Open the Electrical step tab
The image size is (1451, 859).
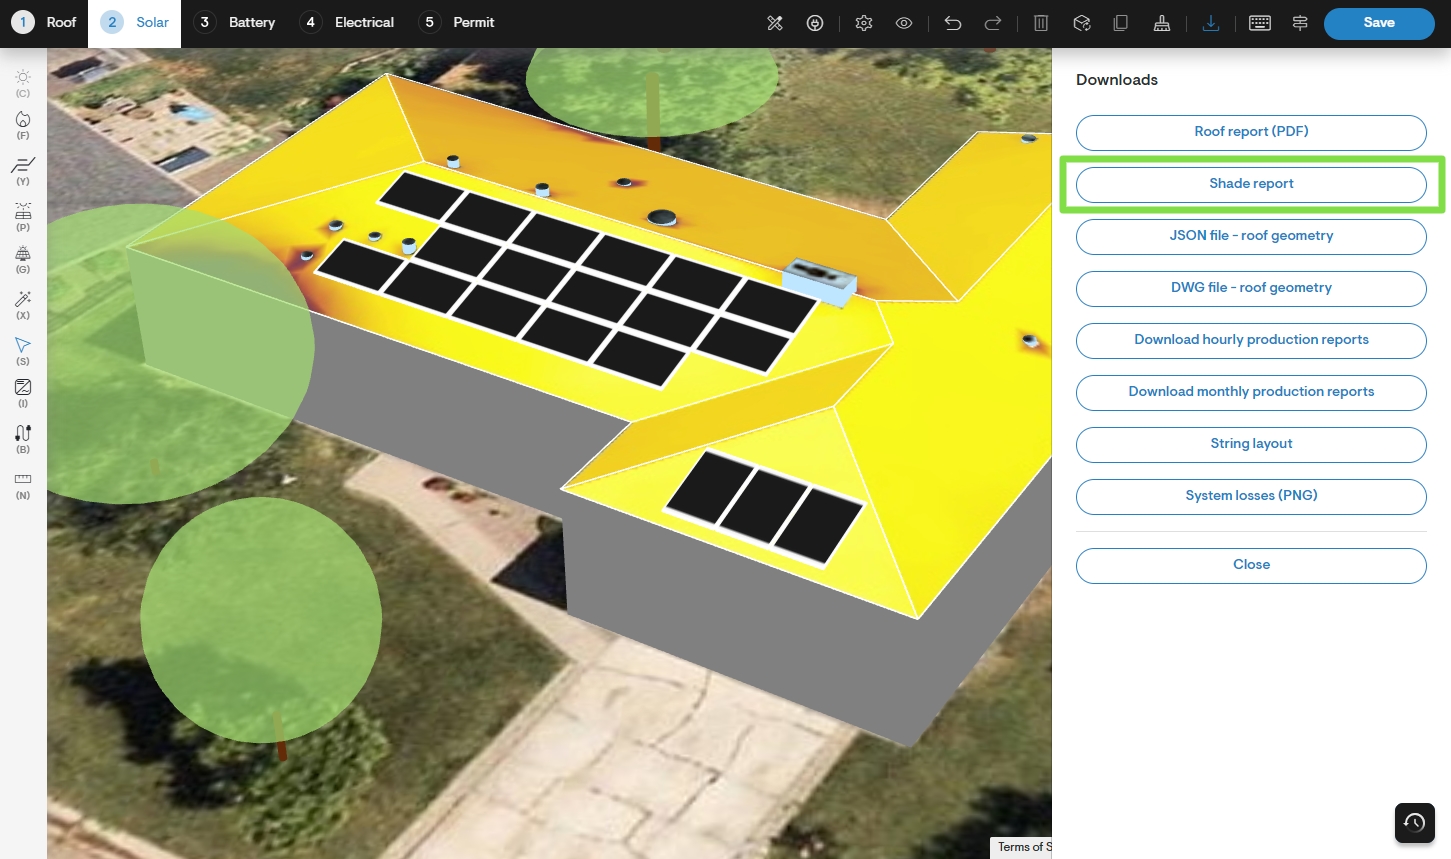348,23
